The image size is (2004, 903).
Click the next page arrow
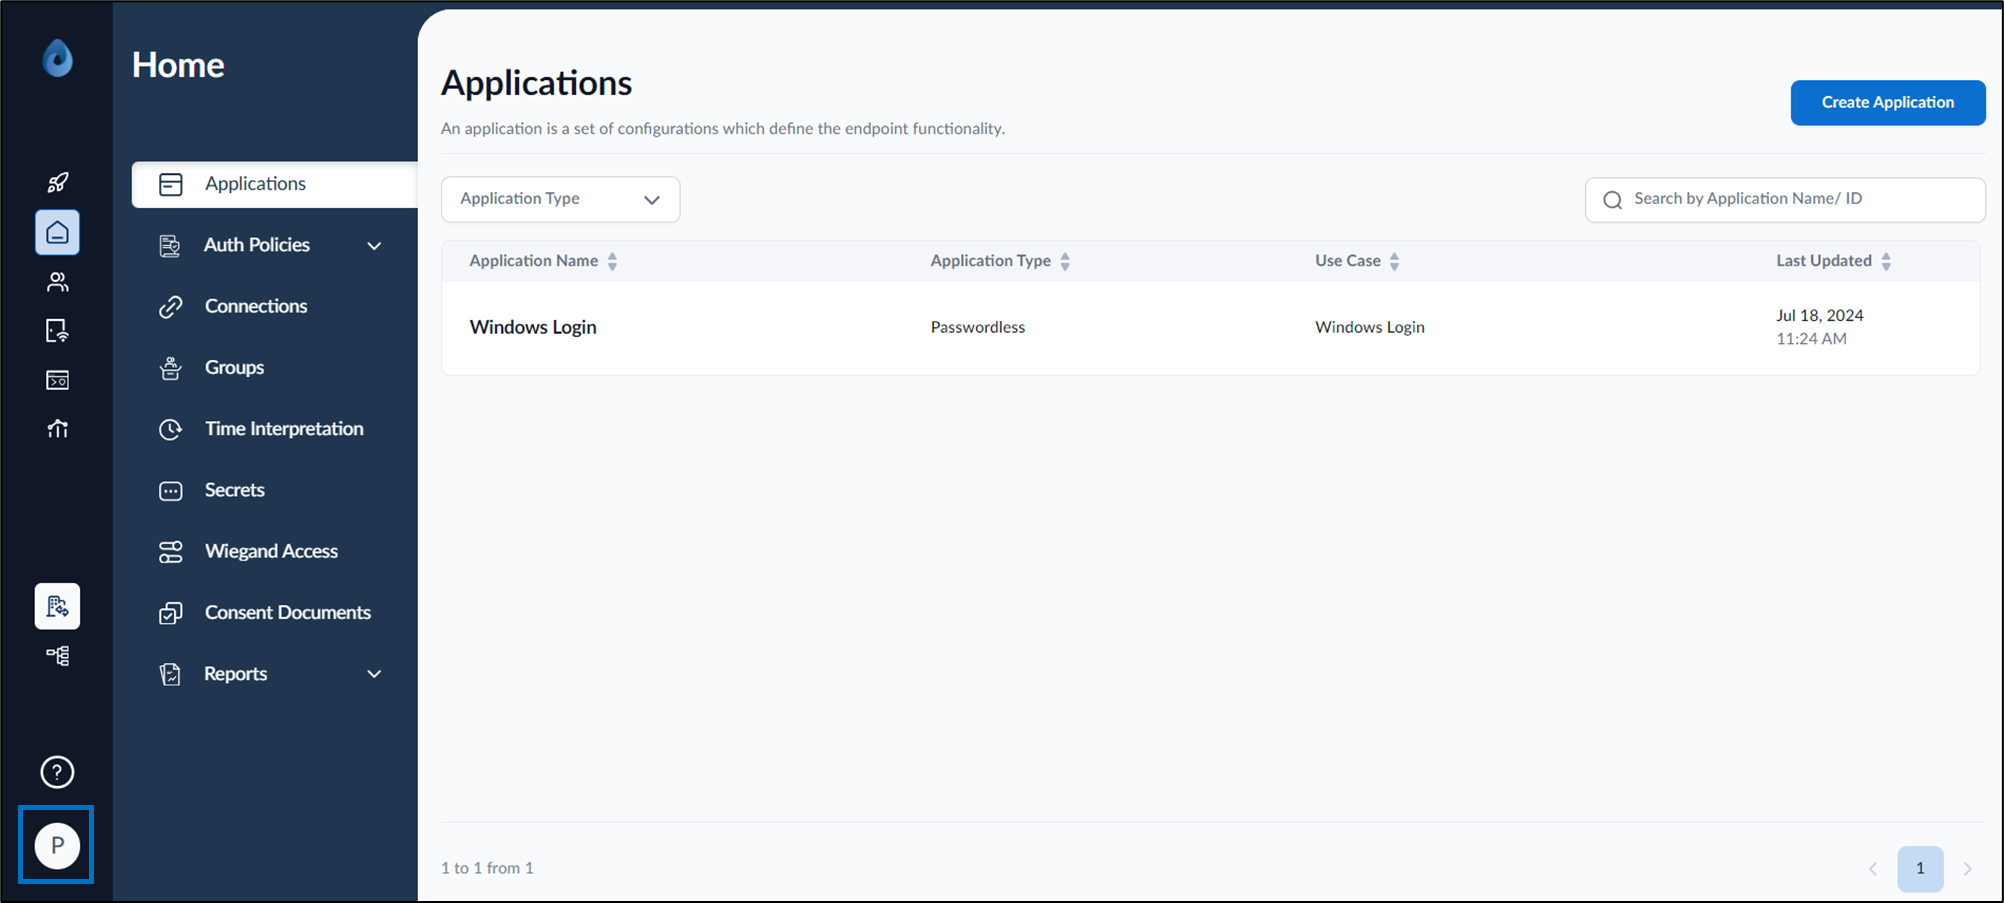(x=1967, y=869)
